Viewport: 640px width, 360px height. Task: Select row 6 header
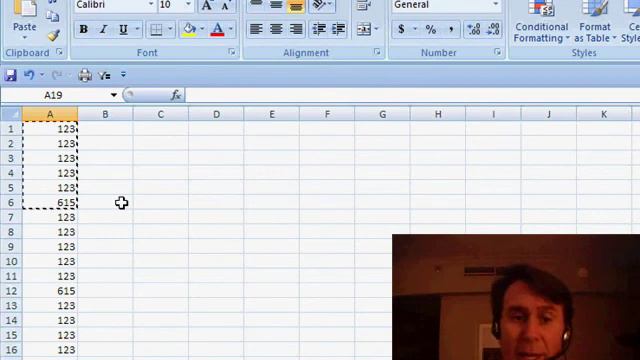click(11, 202)
